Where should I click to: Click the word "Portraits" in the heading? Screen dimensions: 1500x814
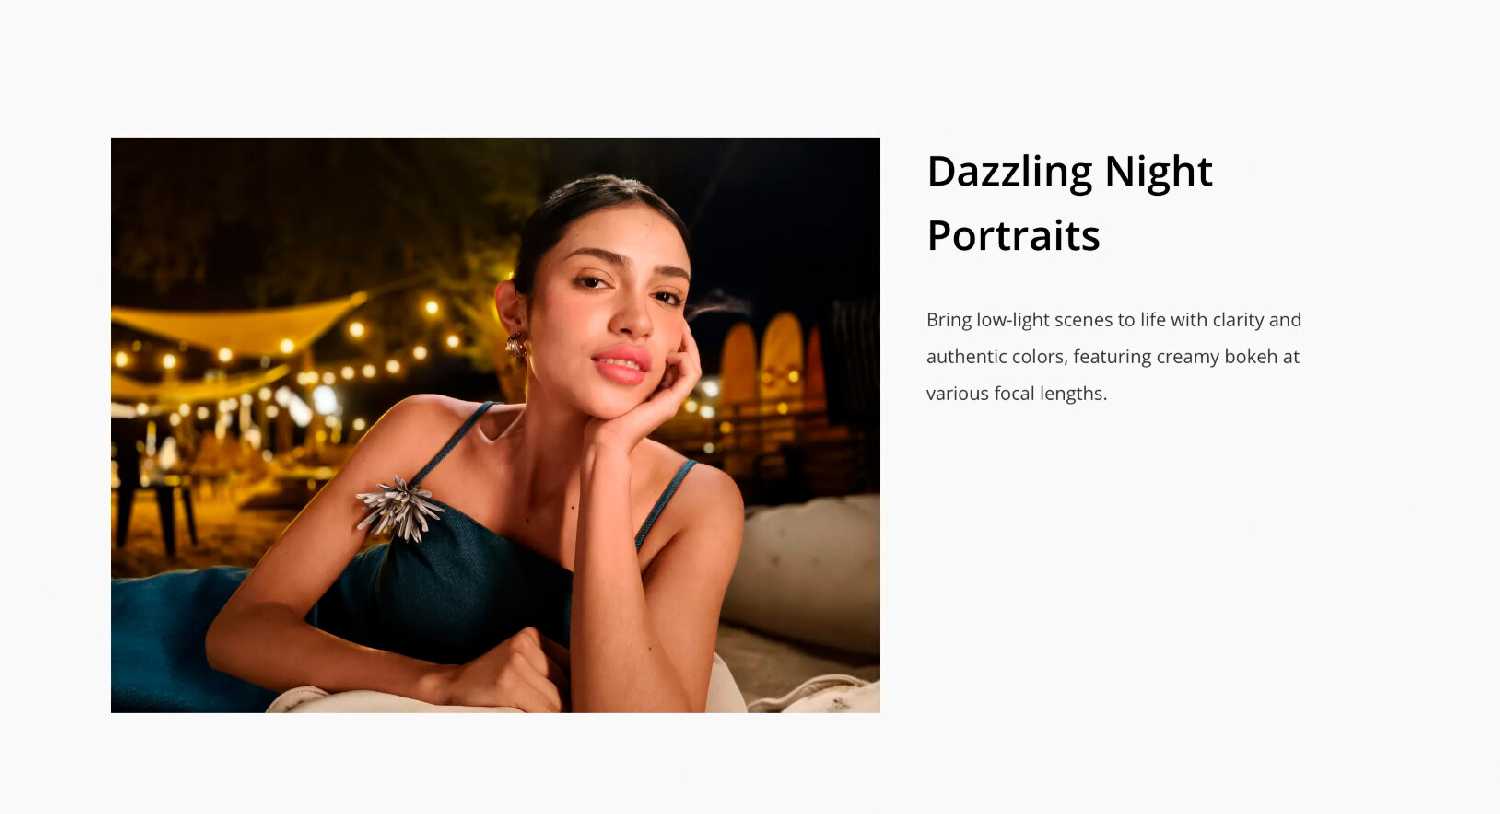pyautogui.click(x=1013, y=236)
